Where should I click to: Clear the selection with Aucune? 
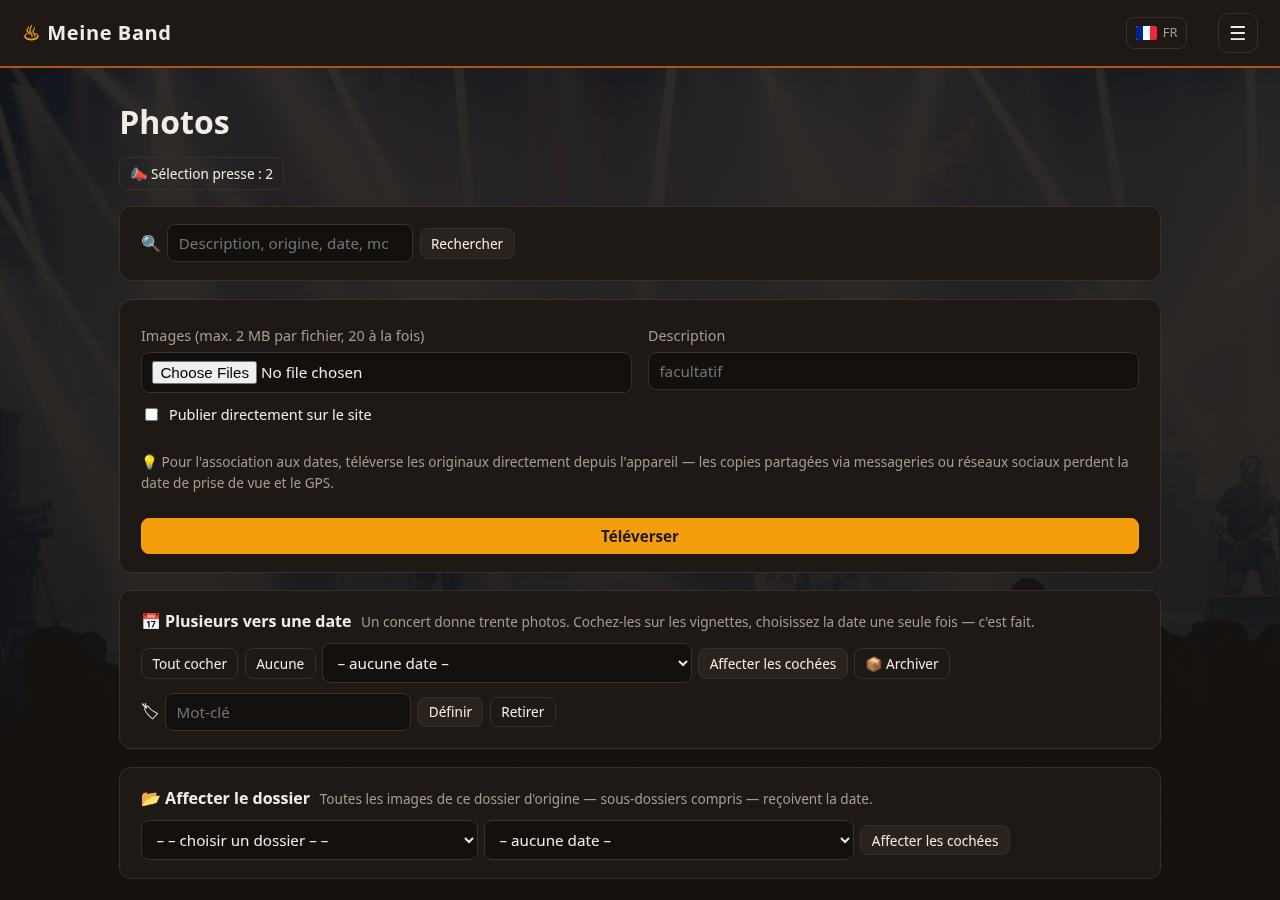coord(280,664)
